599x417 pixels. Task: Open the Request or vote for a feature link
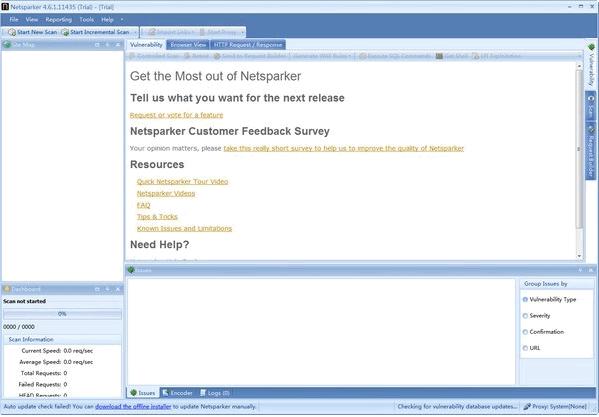tap(176, 115)
